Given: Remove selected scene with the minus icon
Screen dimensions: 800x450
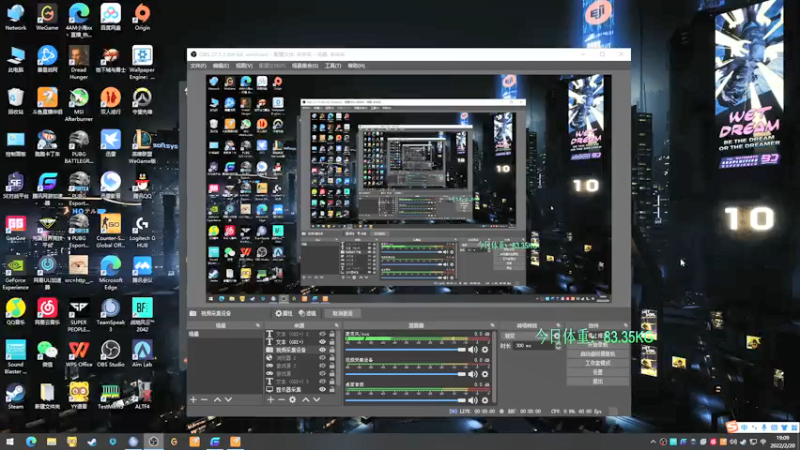Looking at the screenshot, I should [x=204, y=399].
